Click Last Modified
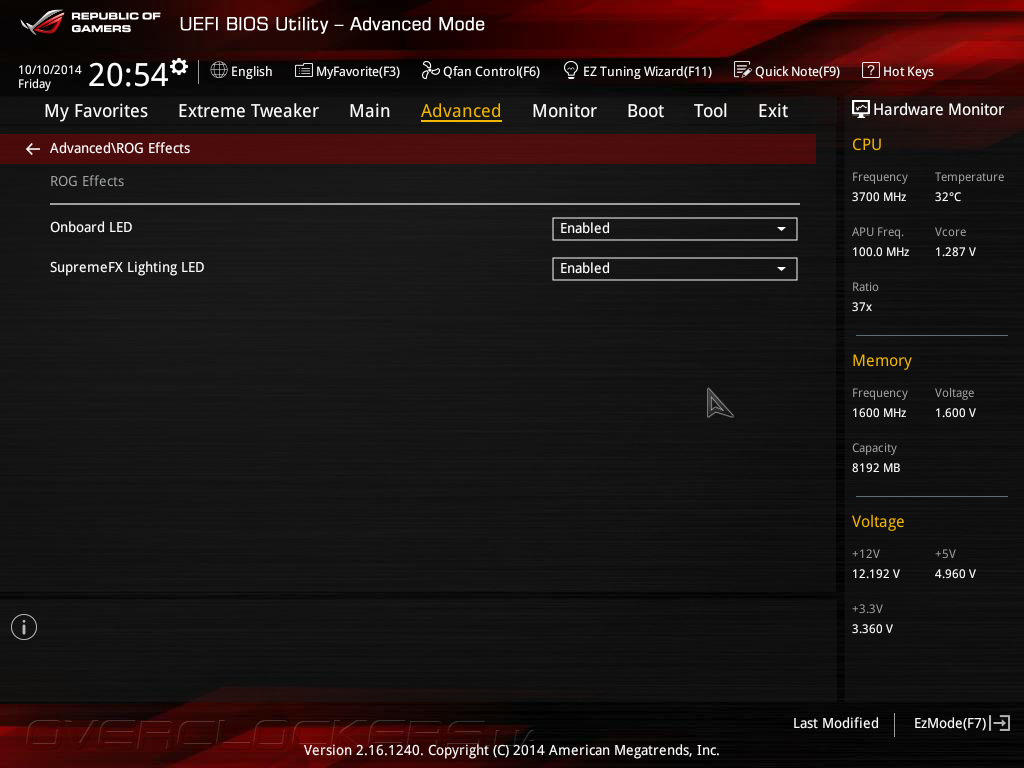 pos(836,724)
